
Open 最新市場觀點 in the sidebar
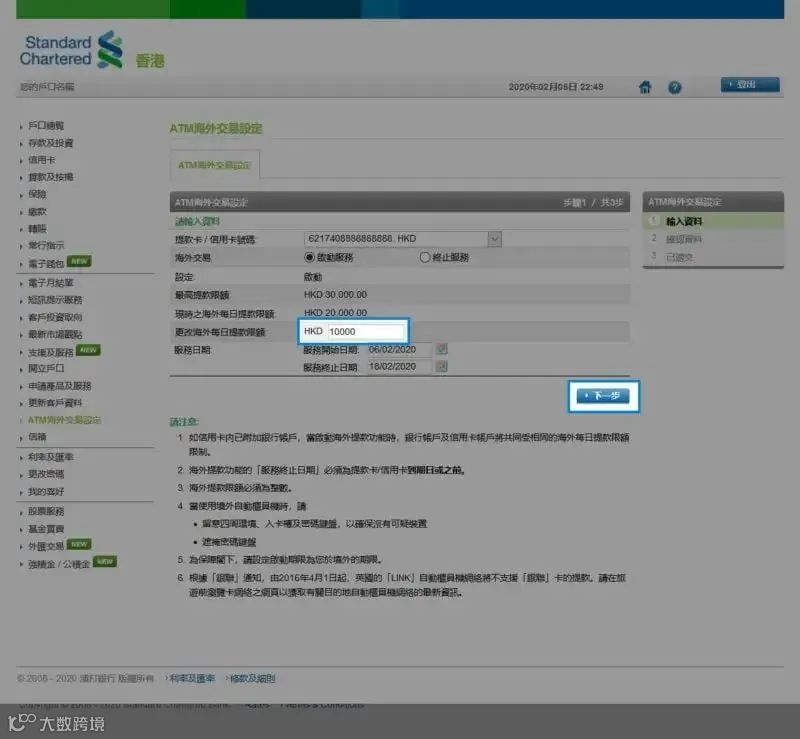pos(55,334)
